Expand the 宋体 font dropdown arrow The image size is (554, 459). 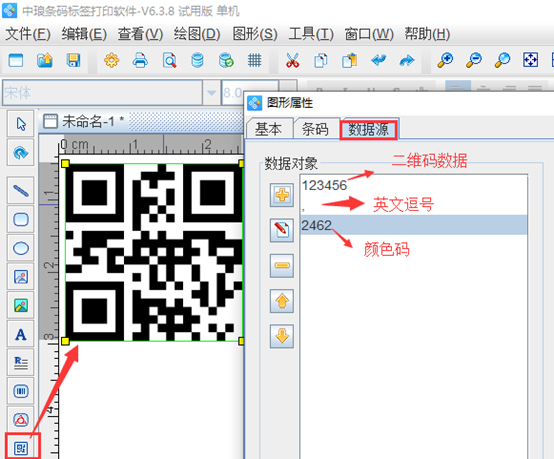coord(212,93)
